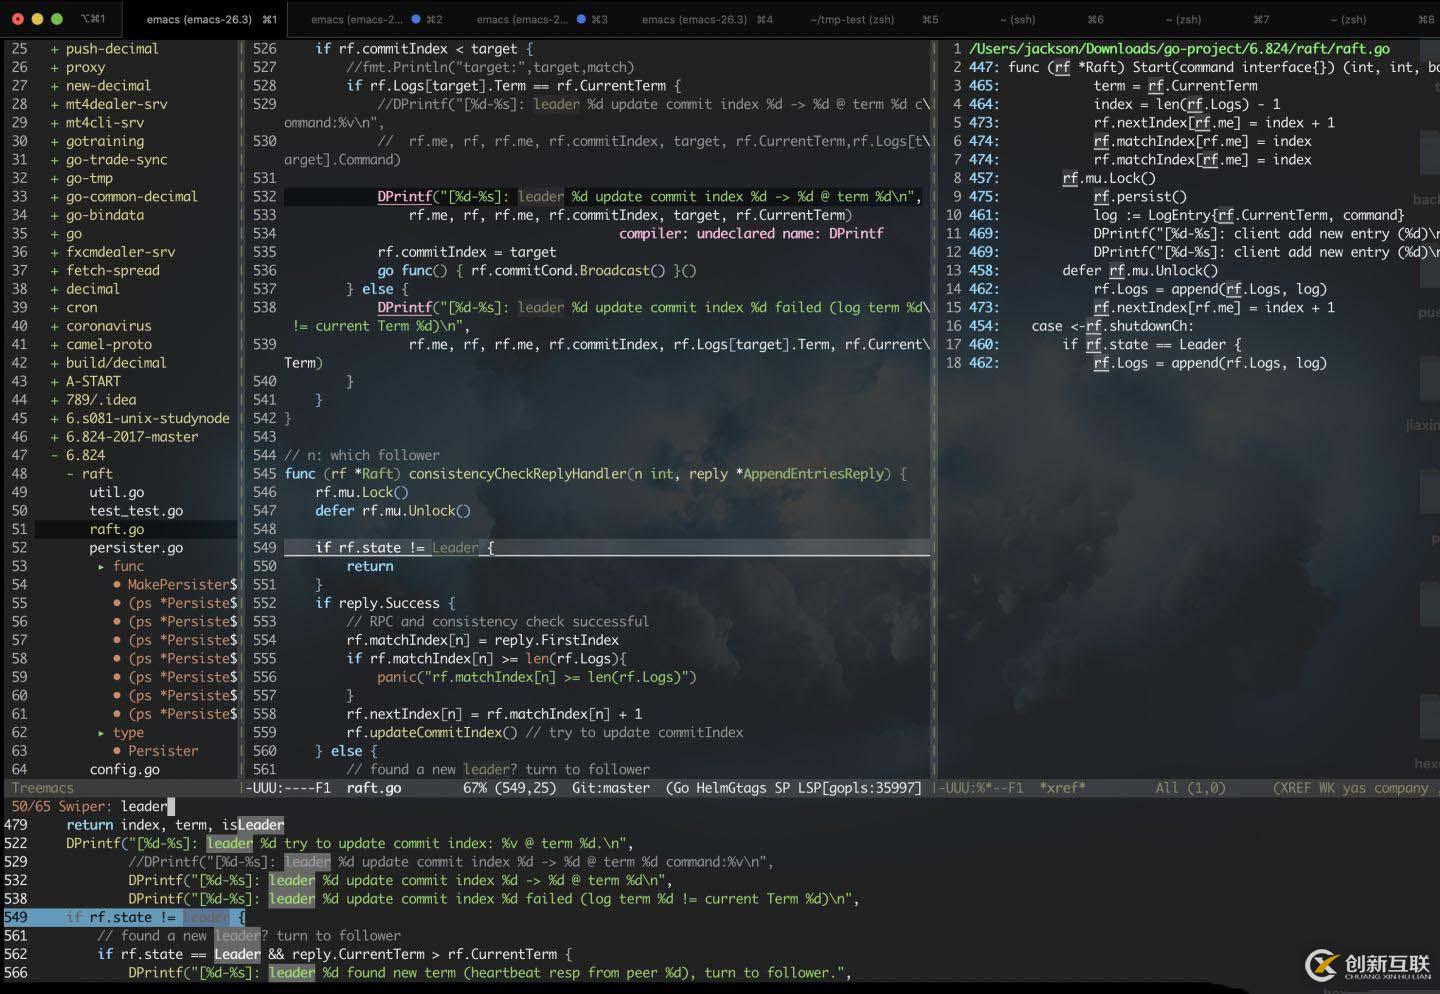Jump to xref result 447 func Start

[x=1203, y=67]
